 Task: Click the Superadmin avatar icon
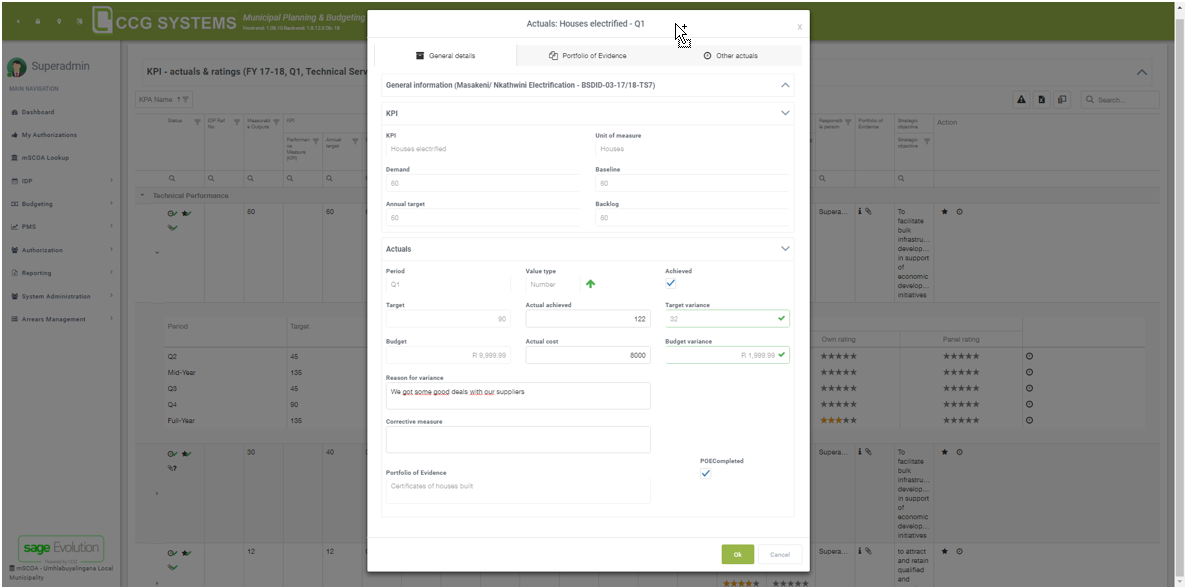pyautogui.click(x=17, y=67)
